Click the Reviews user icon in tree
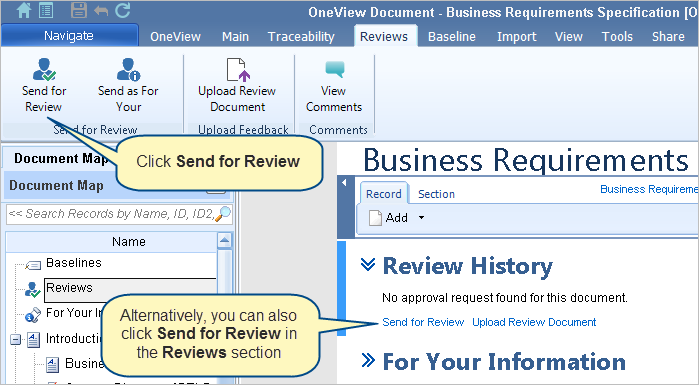The image size is (699, 385). tap(33, 290)
